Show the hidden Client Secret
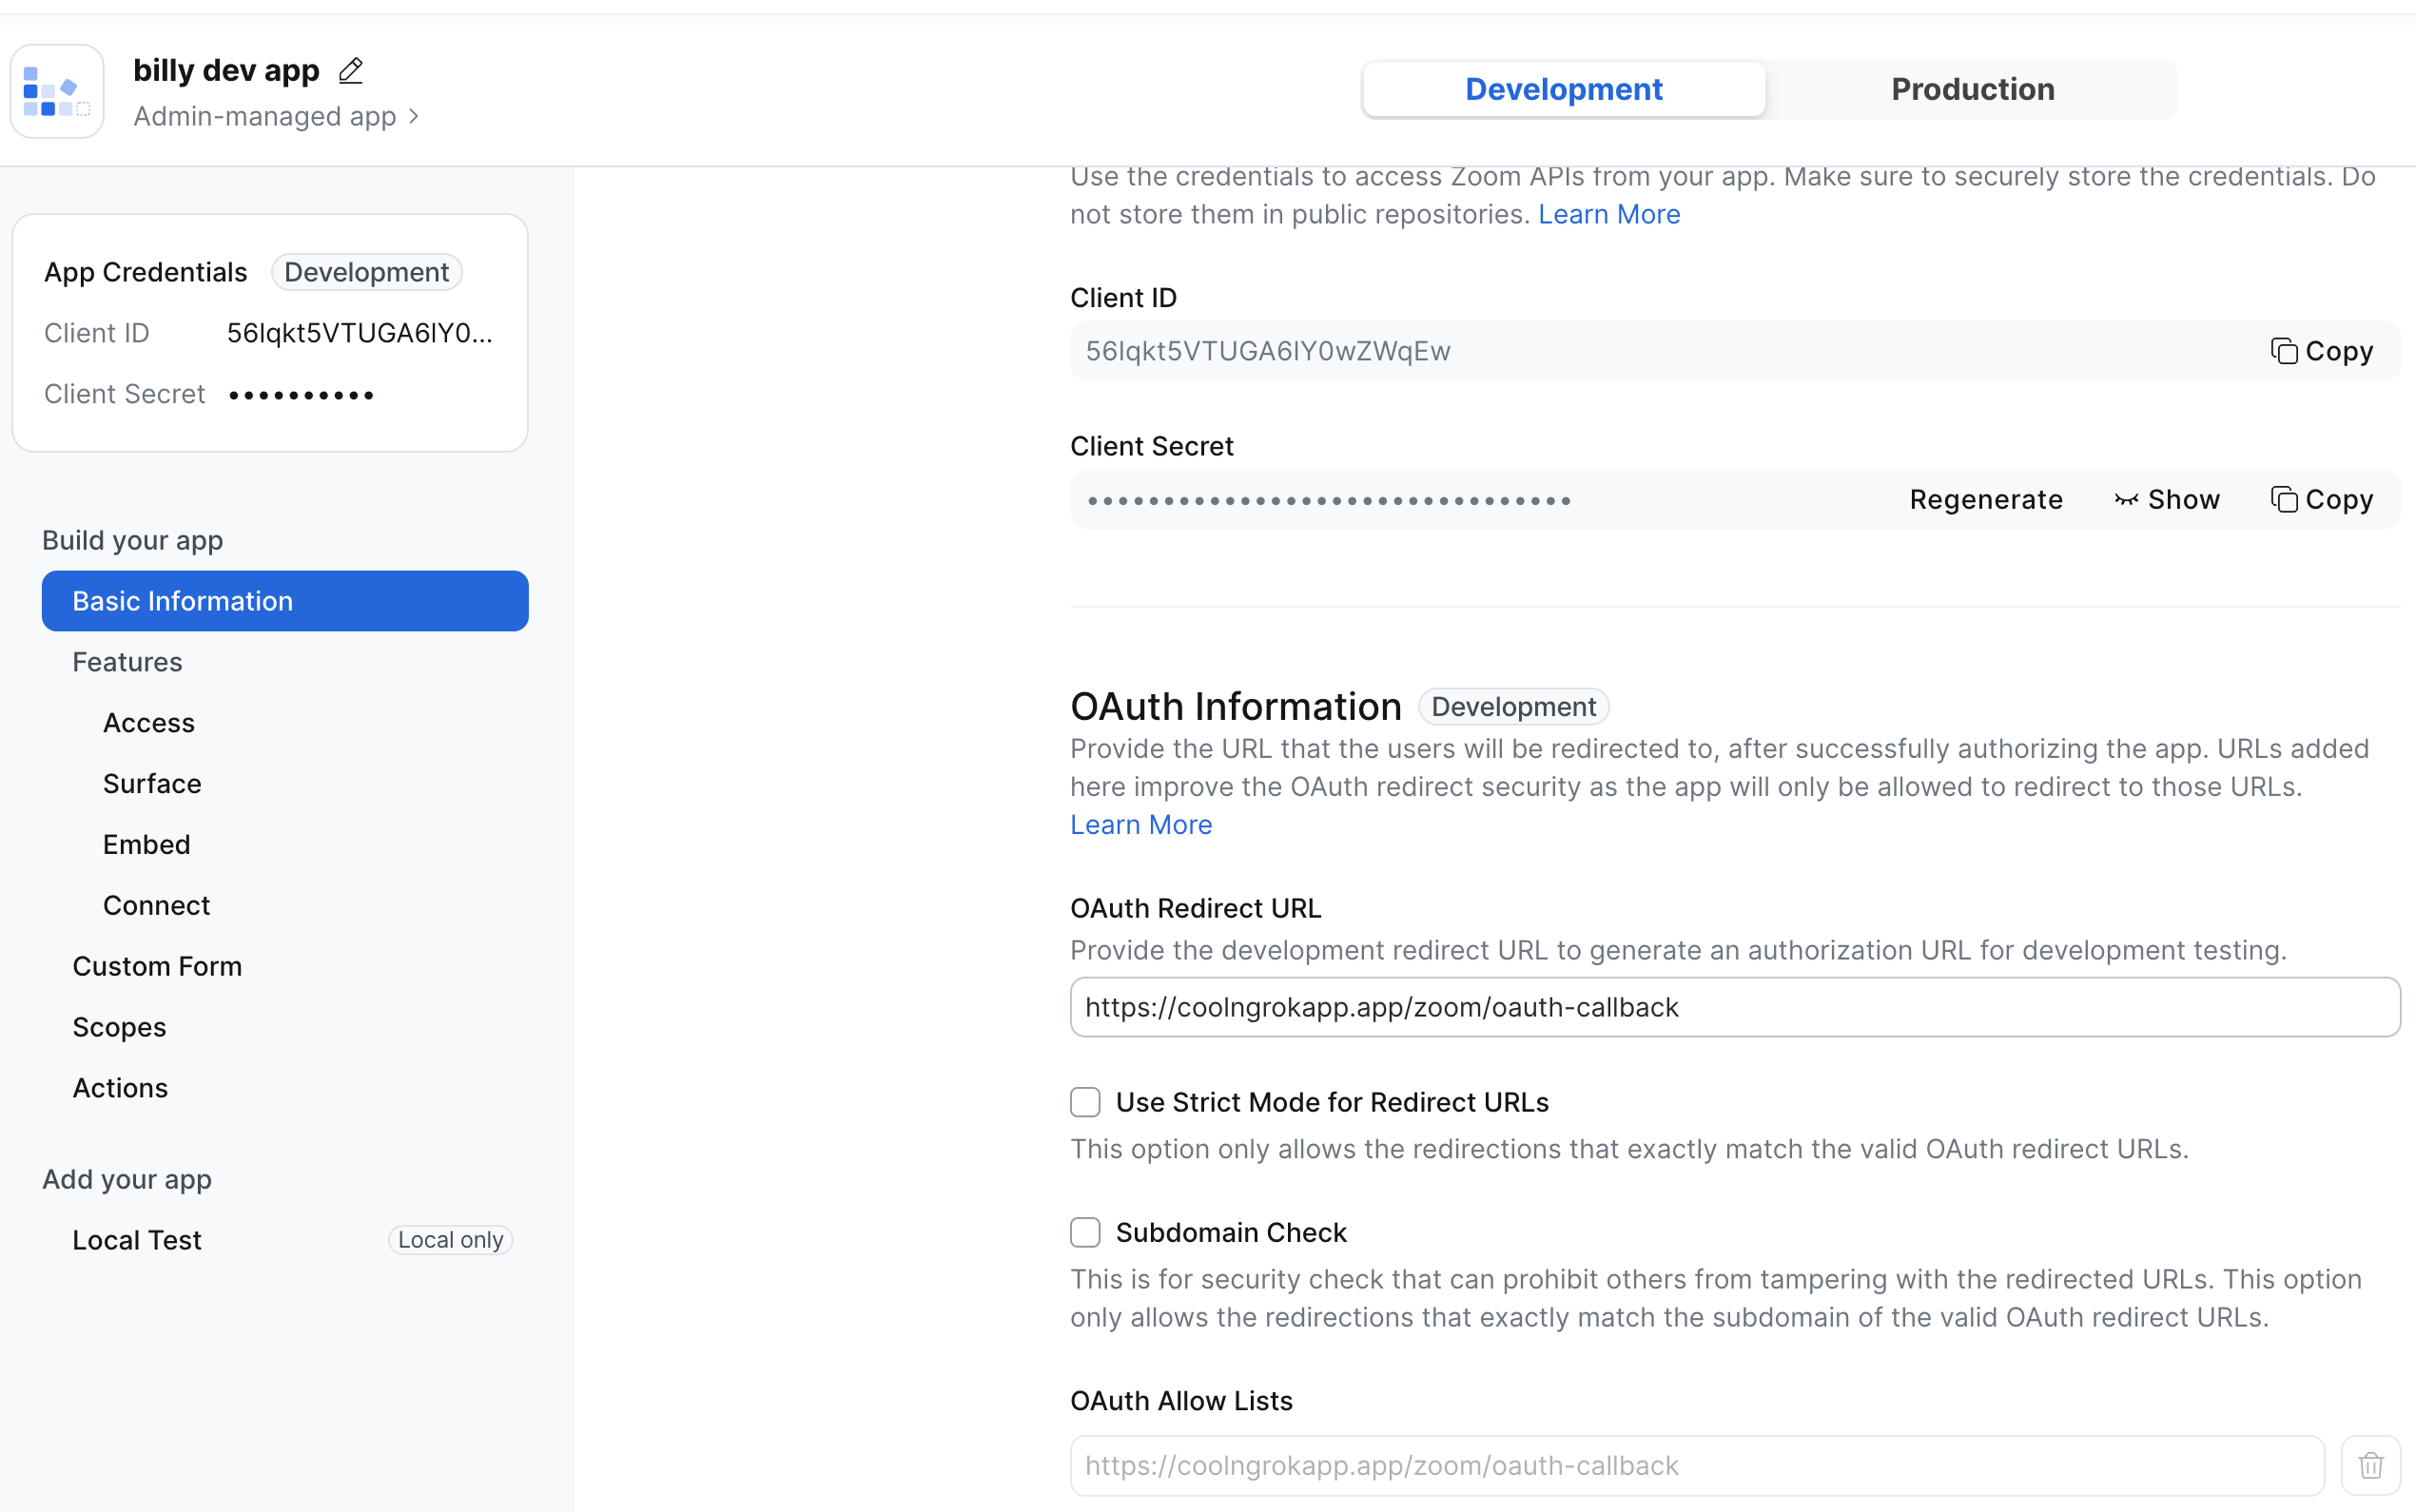The image size is (2416, 1512). (x=2167, y=499)
